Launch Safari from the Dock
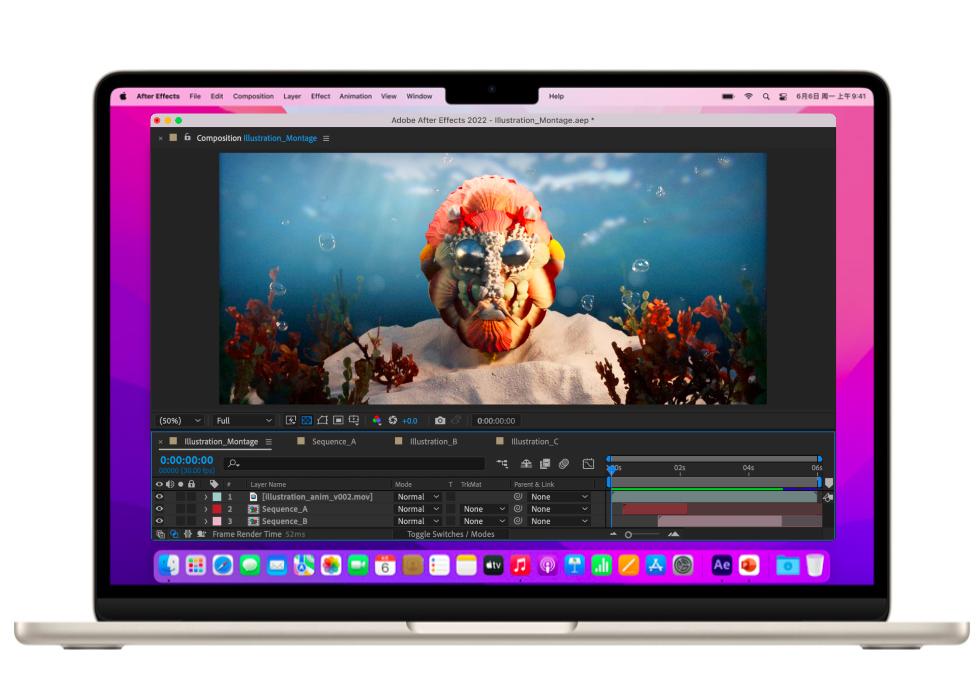Screen dimensions: 979x673 [223, 565]
